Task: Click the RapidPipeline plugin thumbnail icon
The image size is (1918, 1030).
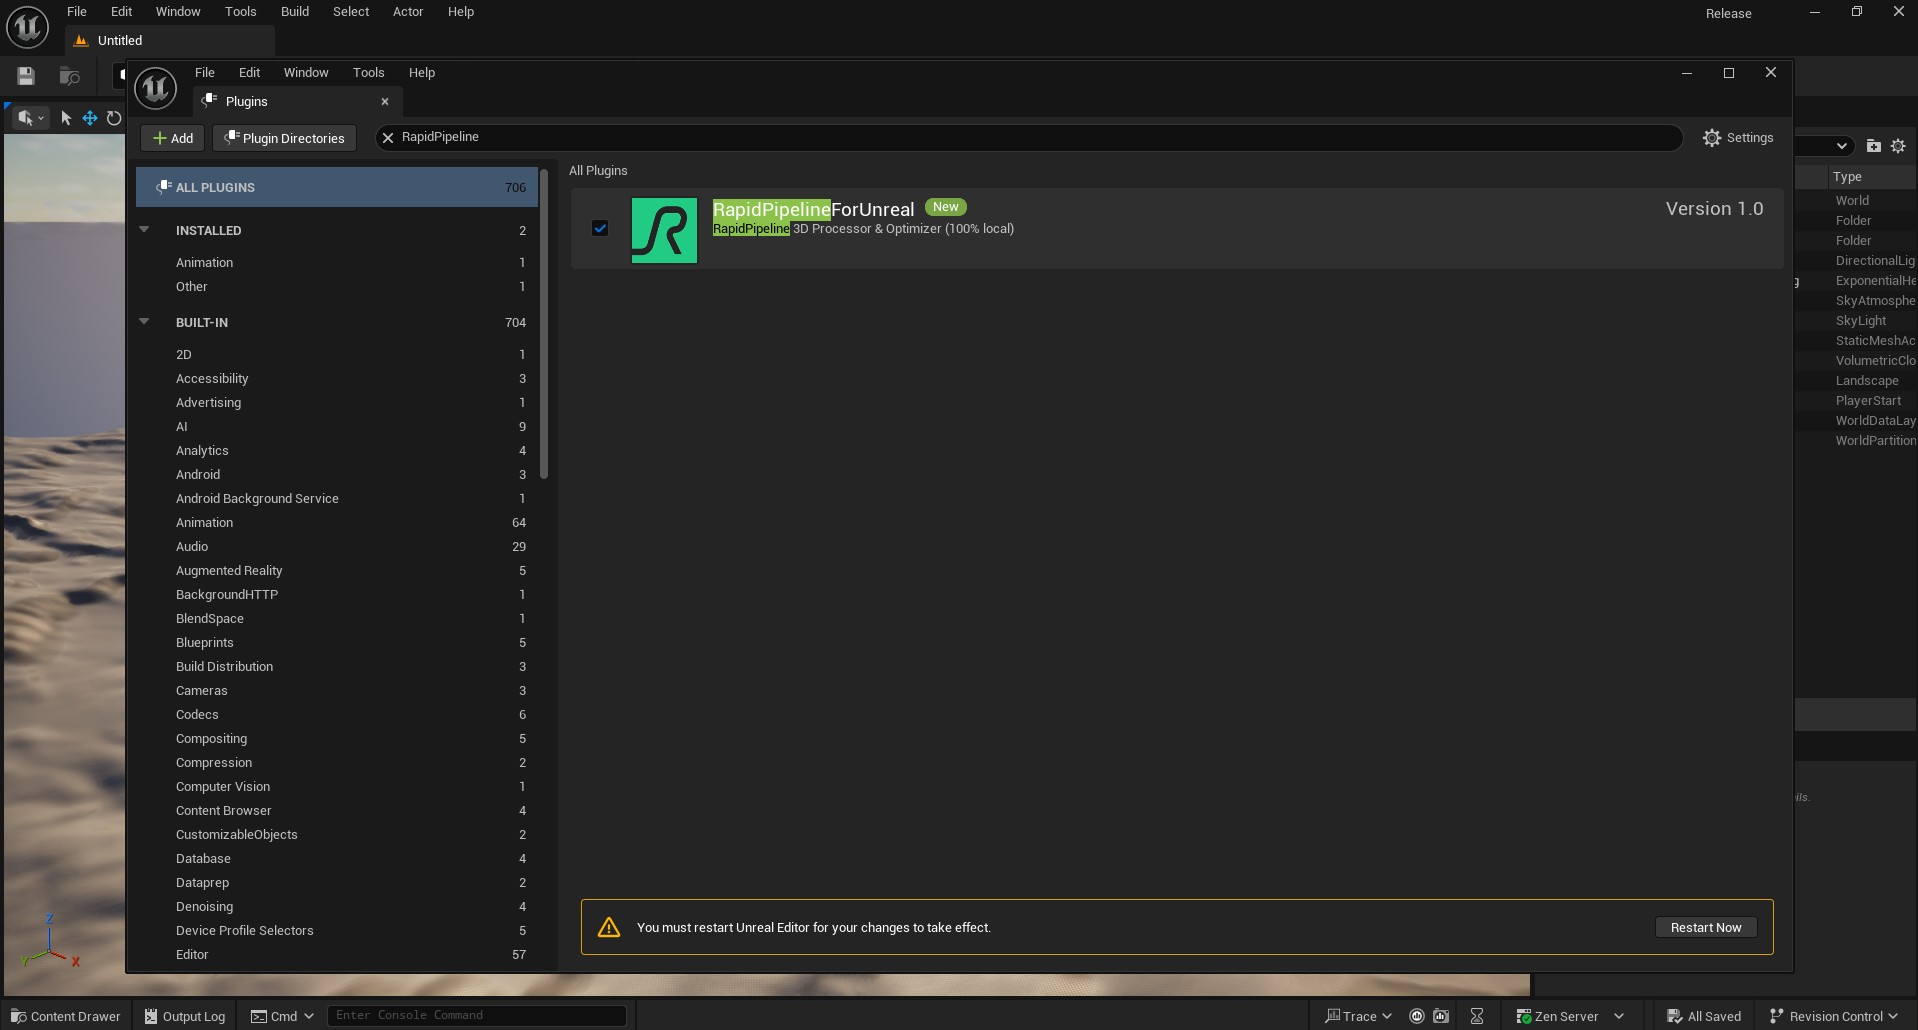Action: coord(664,231)
